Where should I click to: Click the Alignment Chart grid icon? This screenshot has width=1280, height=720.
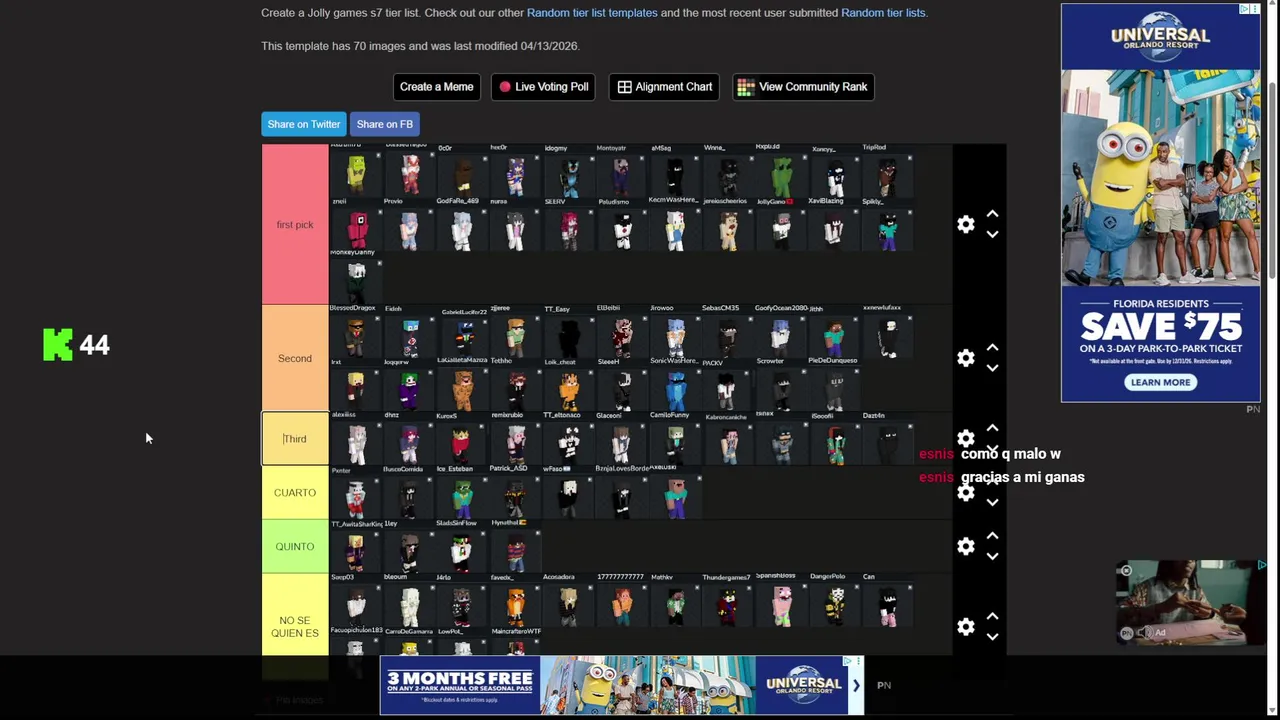[624, 87]
